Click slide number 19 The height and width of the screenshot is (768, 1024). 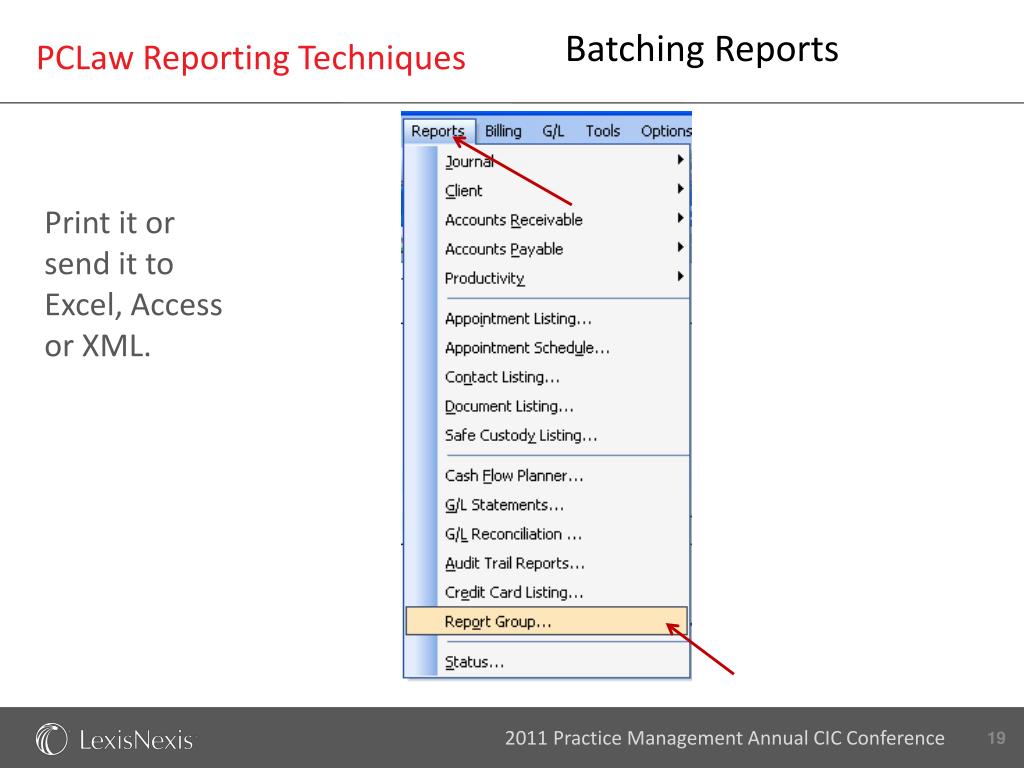[x=996, y=738]
